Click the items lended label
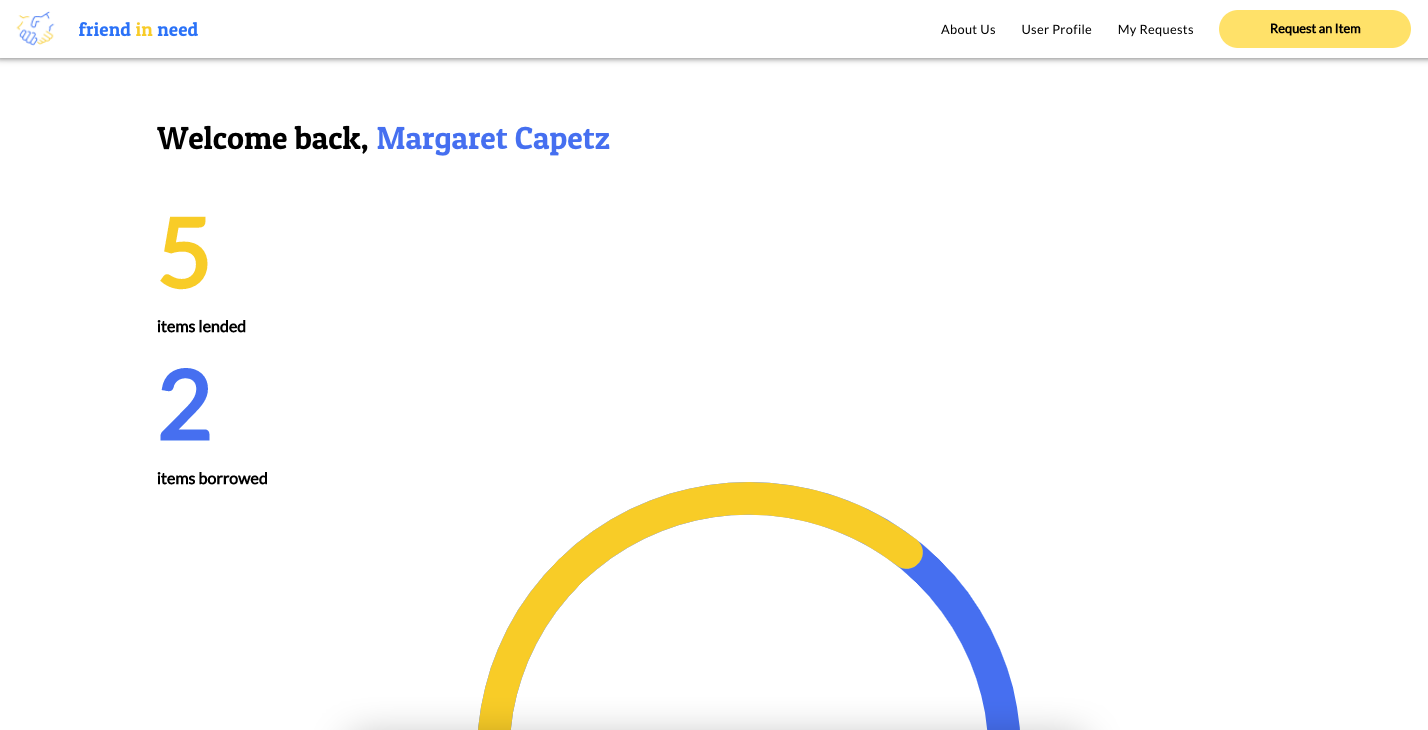The width and height of the screenshot is (1428, 730). (x=201, y=327)
